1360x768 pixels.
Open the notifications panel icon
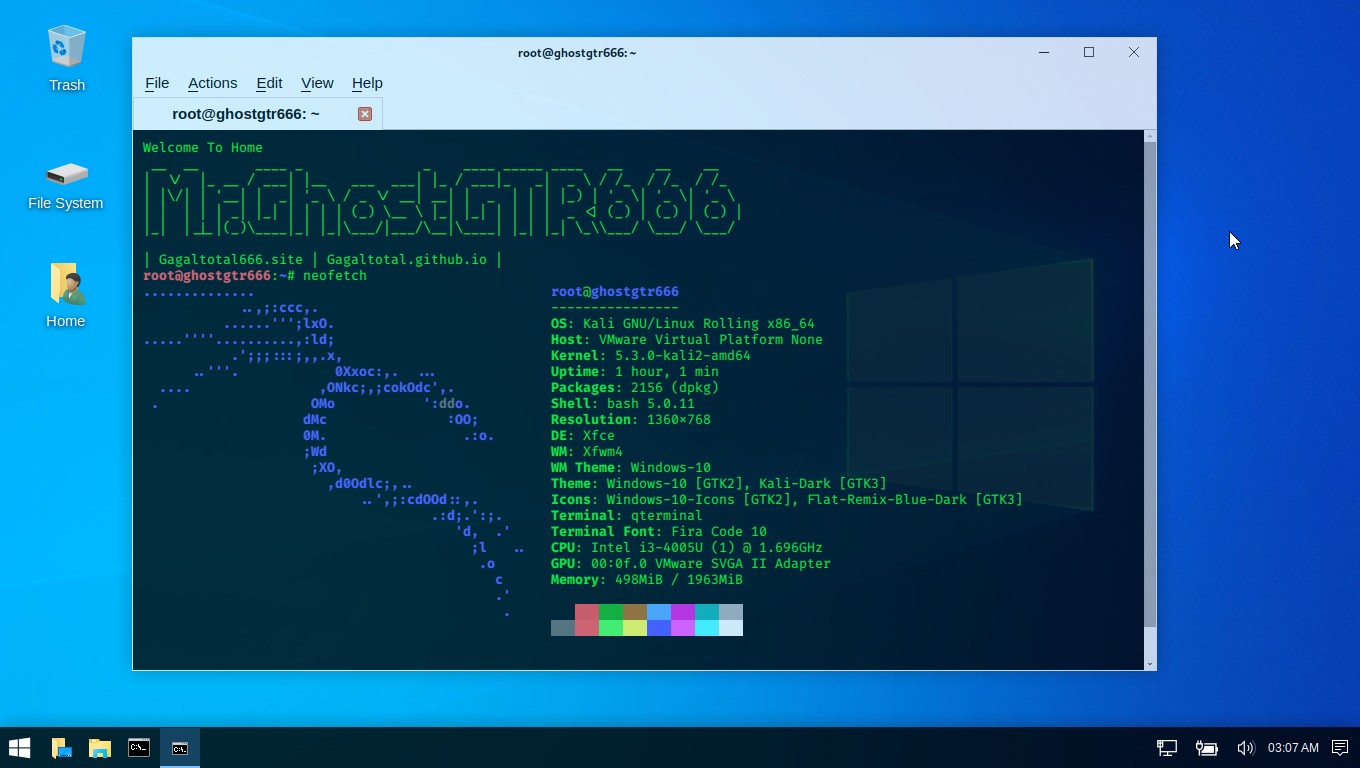[1340, 748]
